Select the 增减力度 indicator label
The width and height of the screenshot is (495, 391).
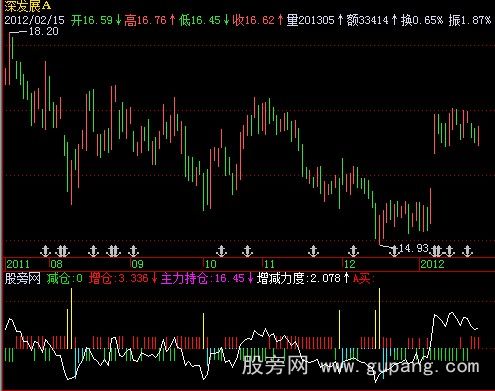[281, 278]
